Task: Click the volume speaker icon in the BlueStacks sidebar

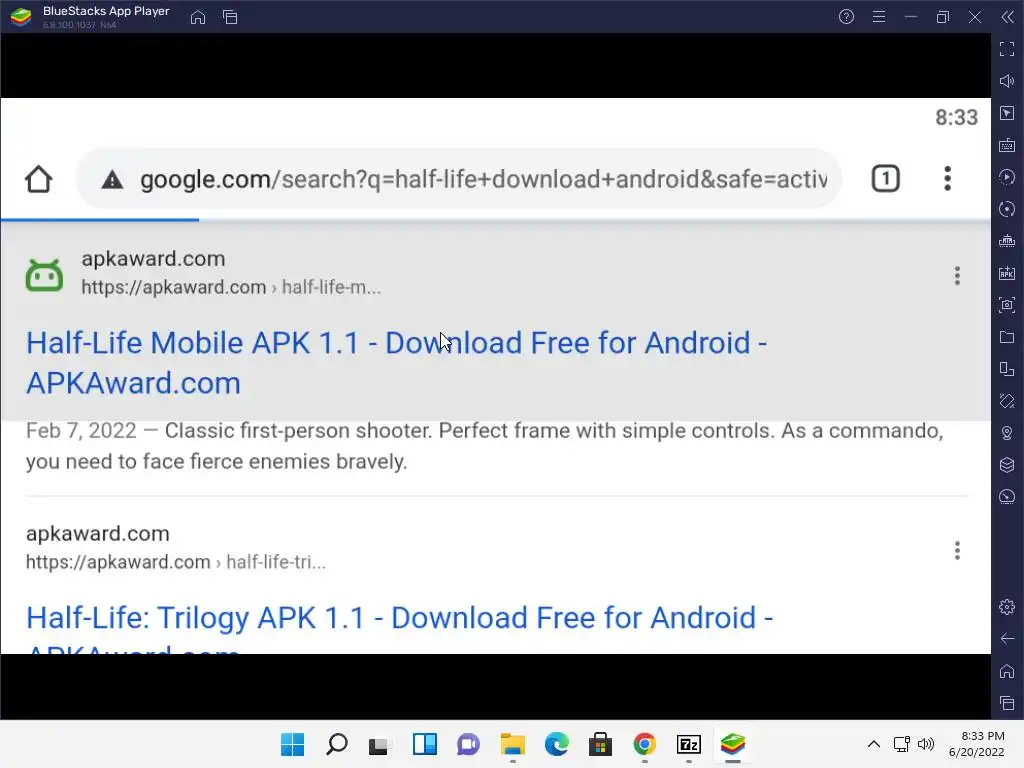Action: (x=1007, y=81)
